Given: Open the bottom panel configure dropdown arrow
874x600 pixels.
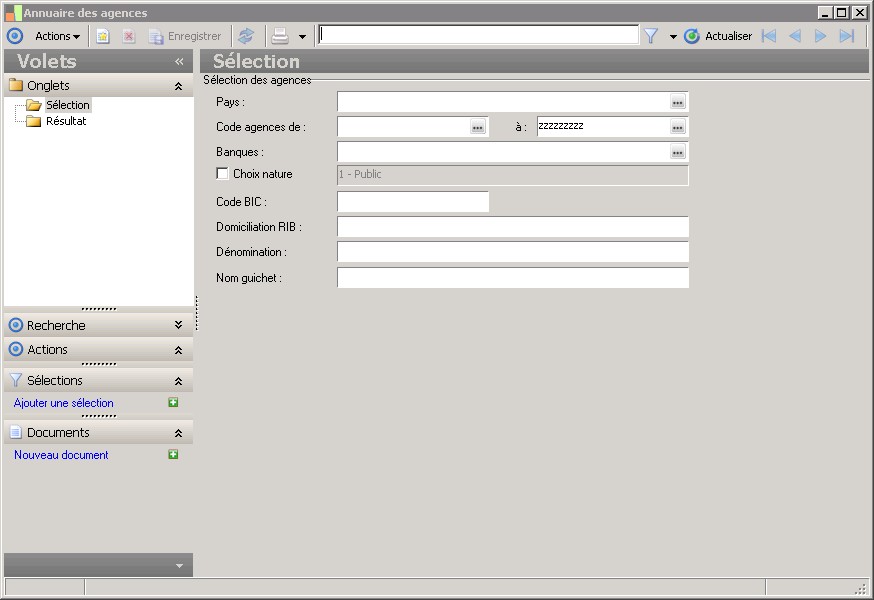Looking at the screenshot, I should (x=179, y=565).
